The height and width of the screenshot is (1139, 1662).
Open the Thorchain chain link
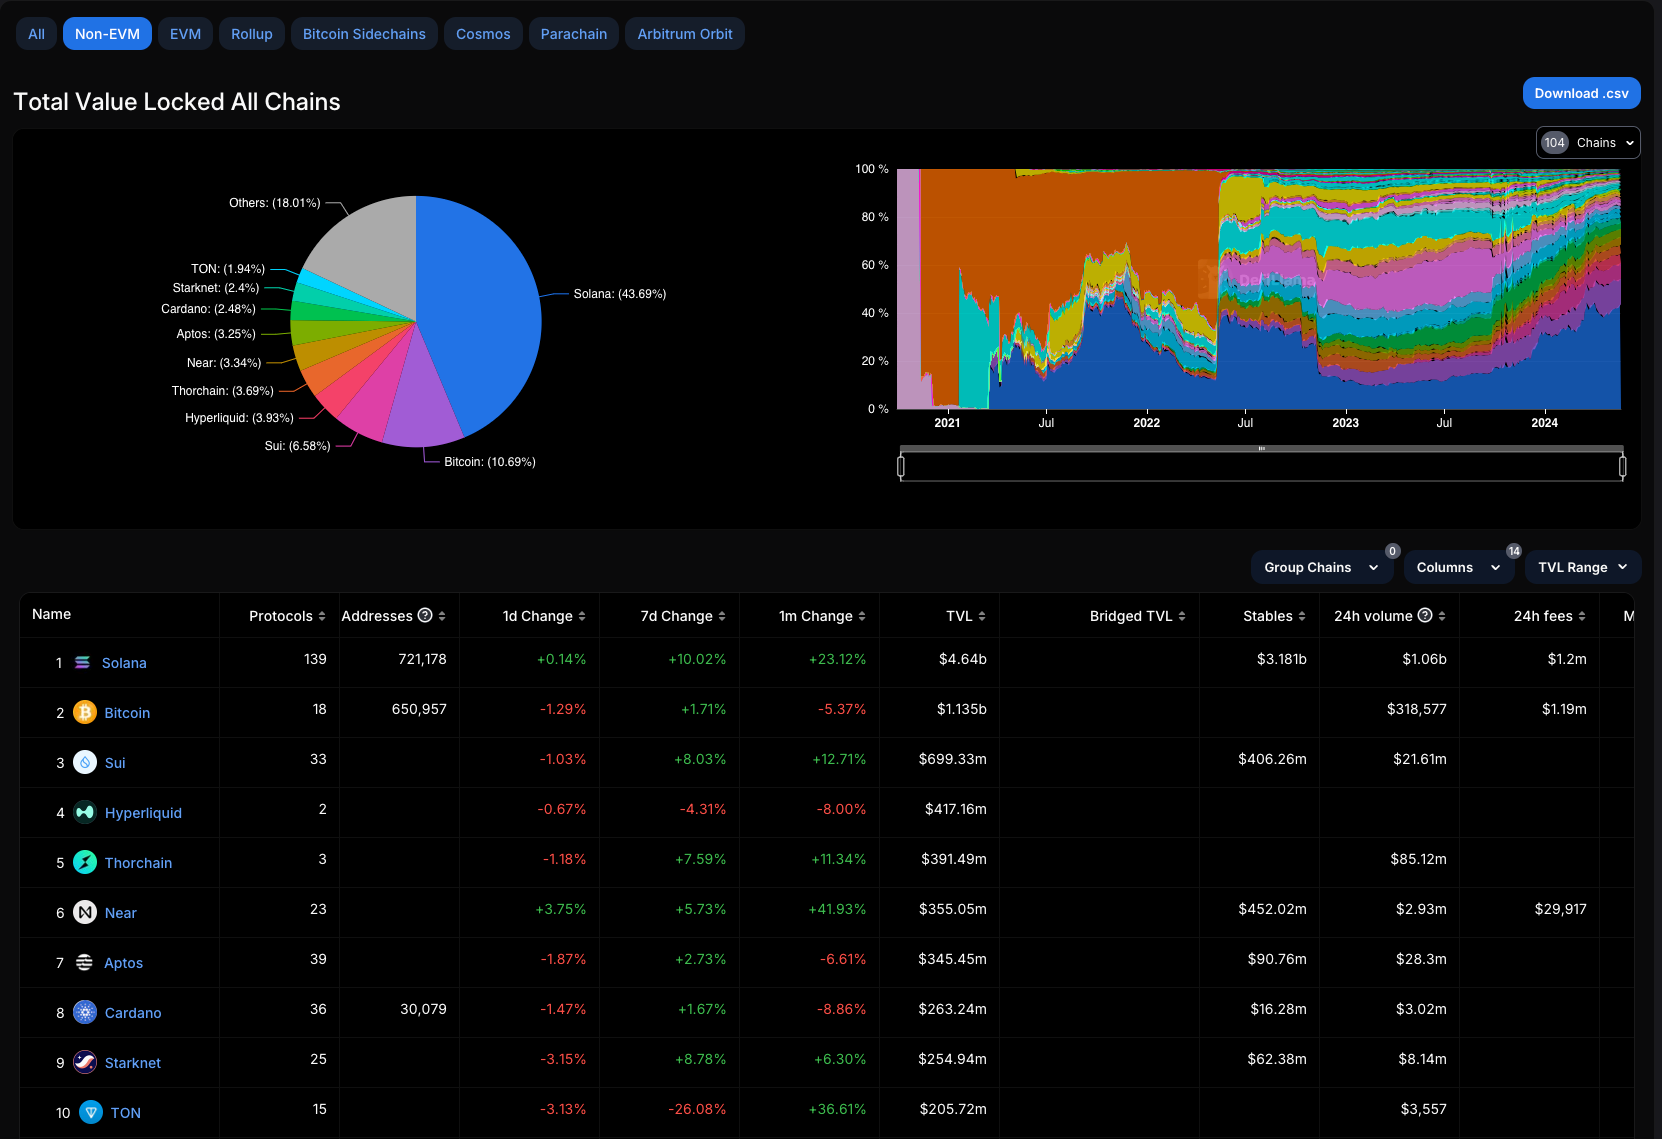coord(138,863)
